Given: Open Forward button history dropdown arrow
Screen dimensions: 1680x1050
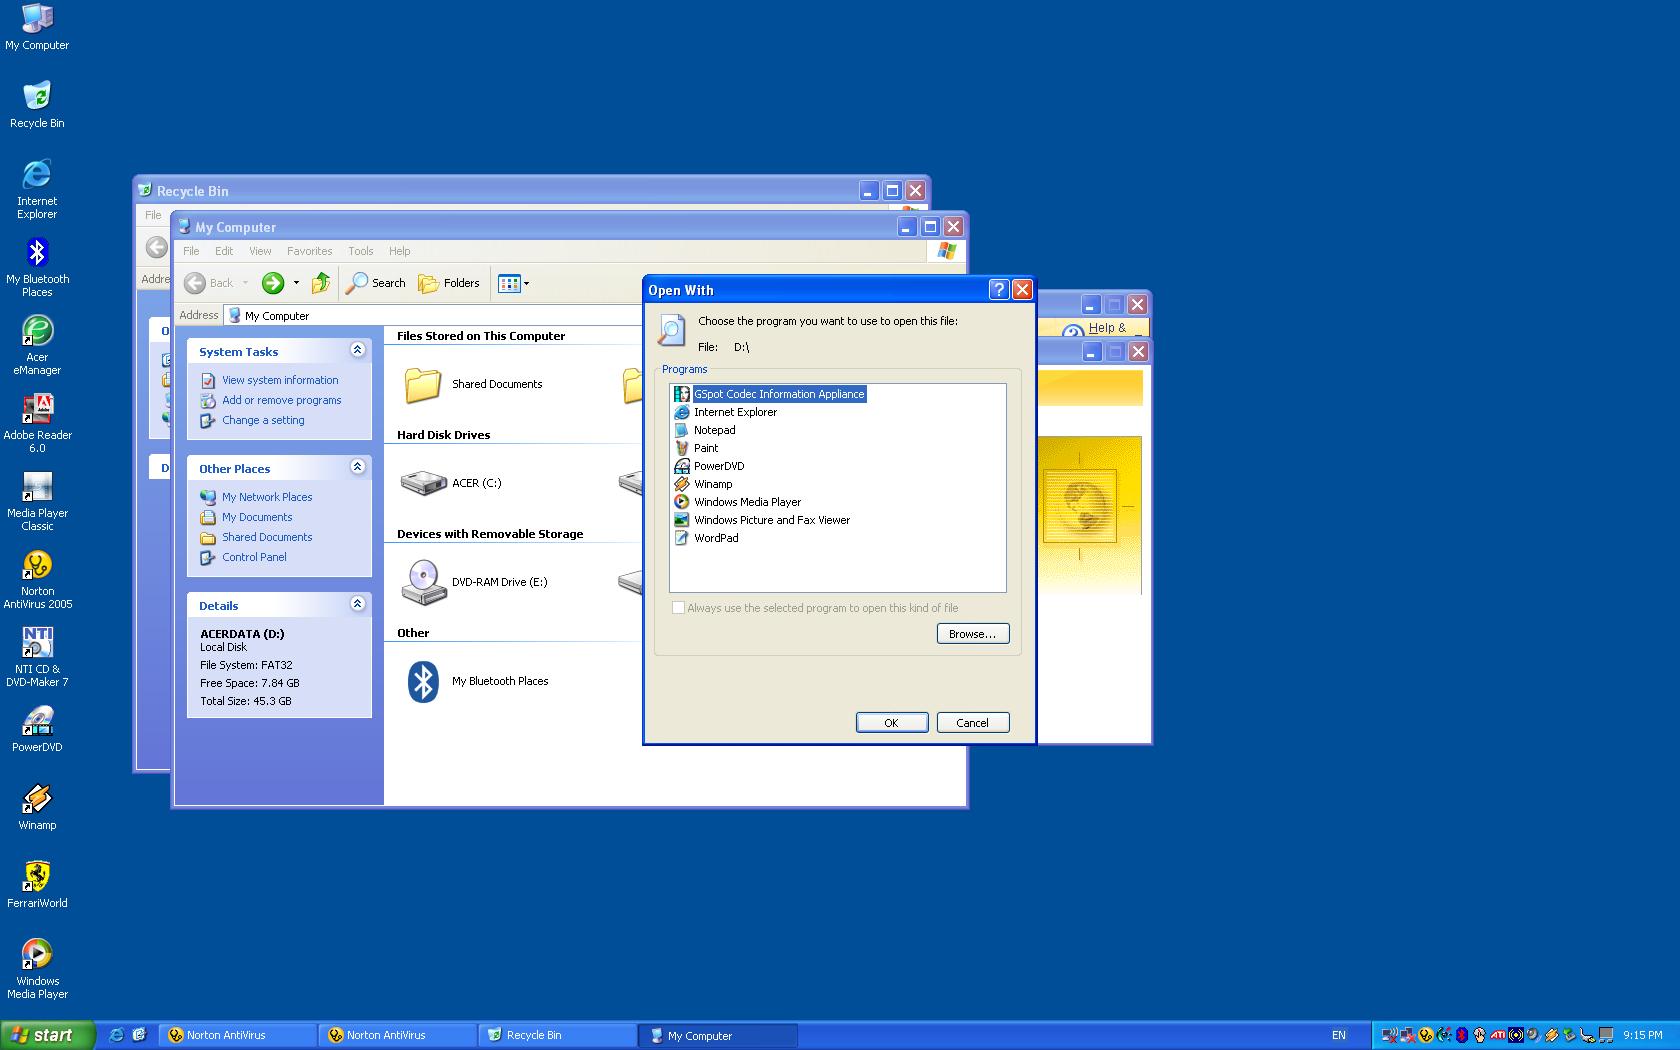Looking at the screenshot, I should pos(296,283).
